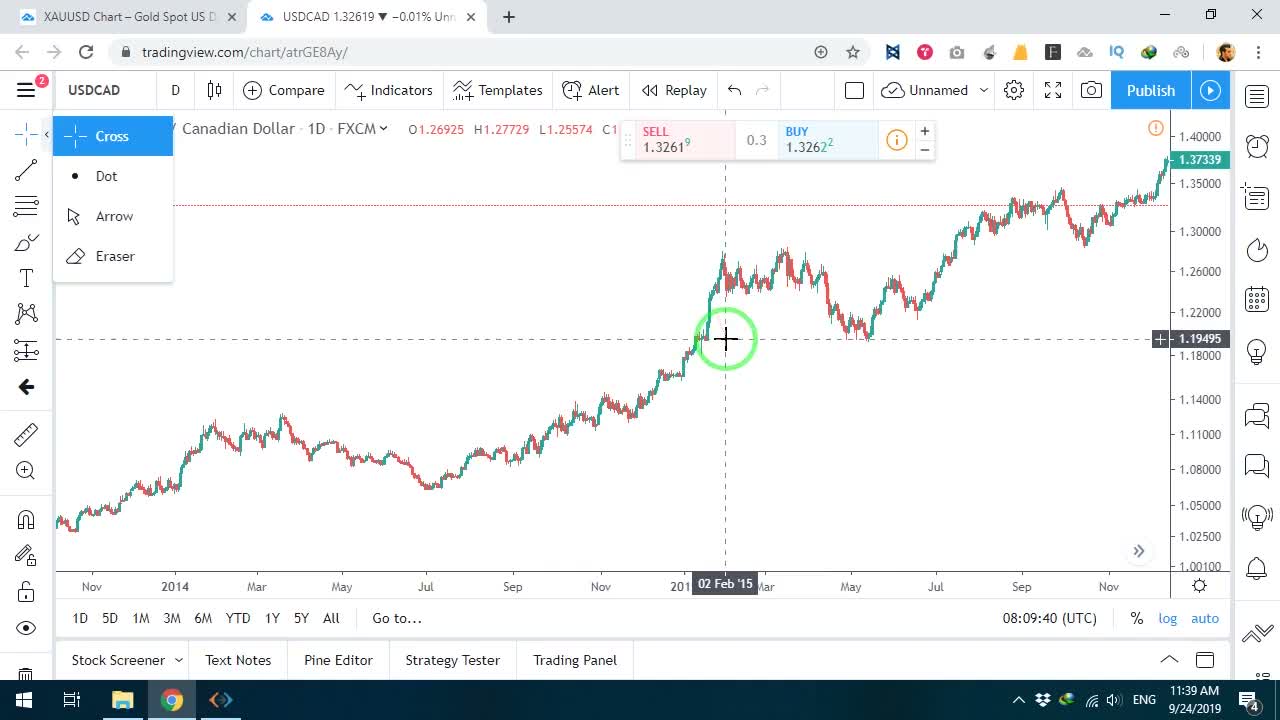Image resolution: width=1280 pixels, height=720 pixels.
Task: Select the Text annotation tool
Action: [x=26, y=279]
